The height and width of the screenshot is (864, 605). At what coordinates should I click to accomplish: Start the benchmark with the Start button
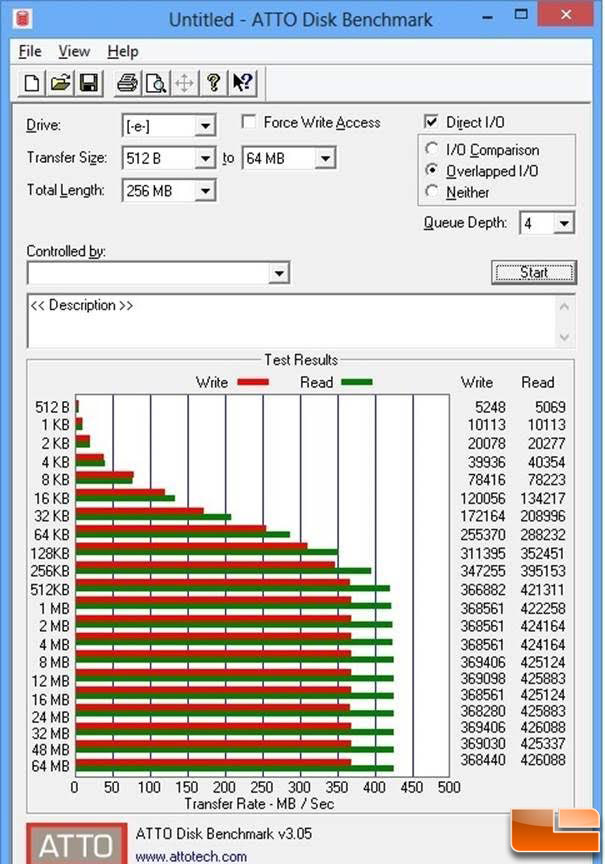click(533, 273)
